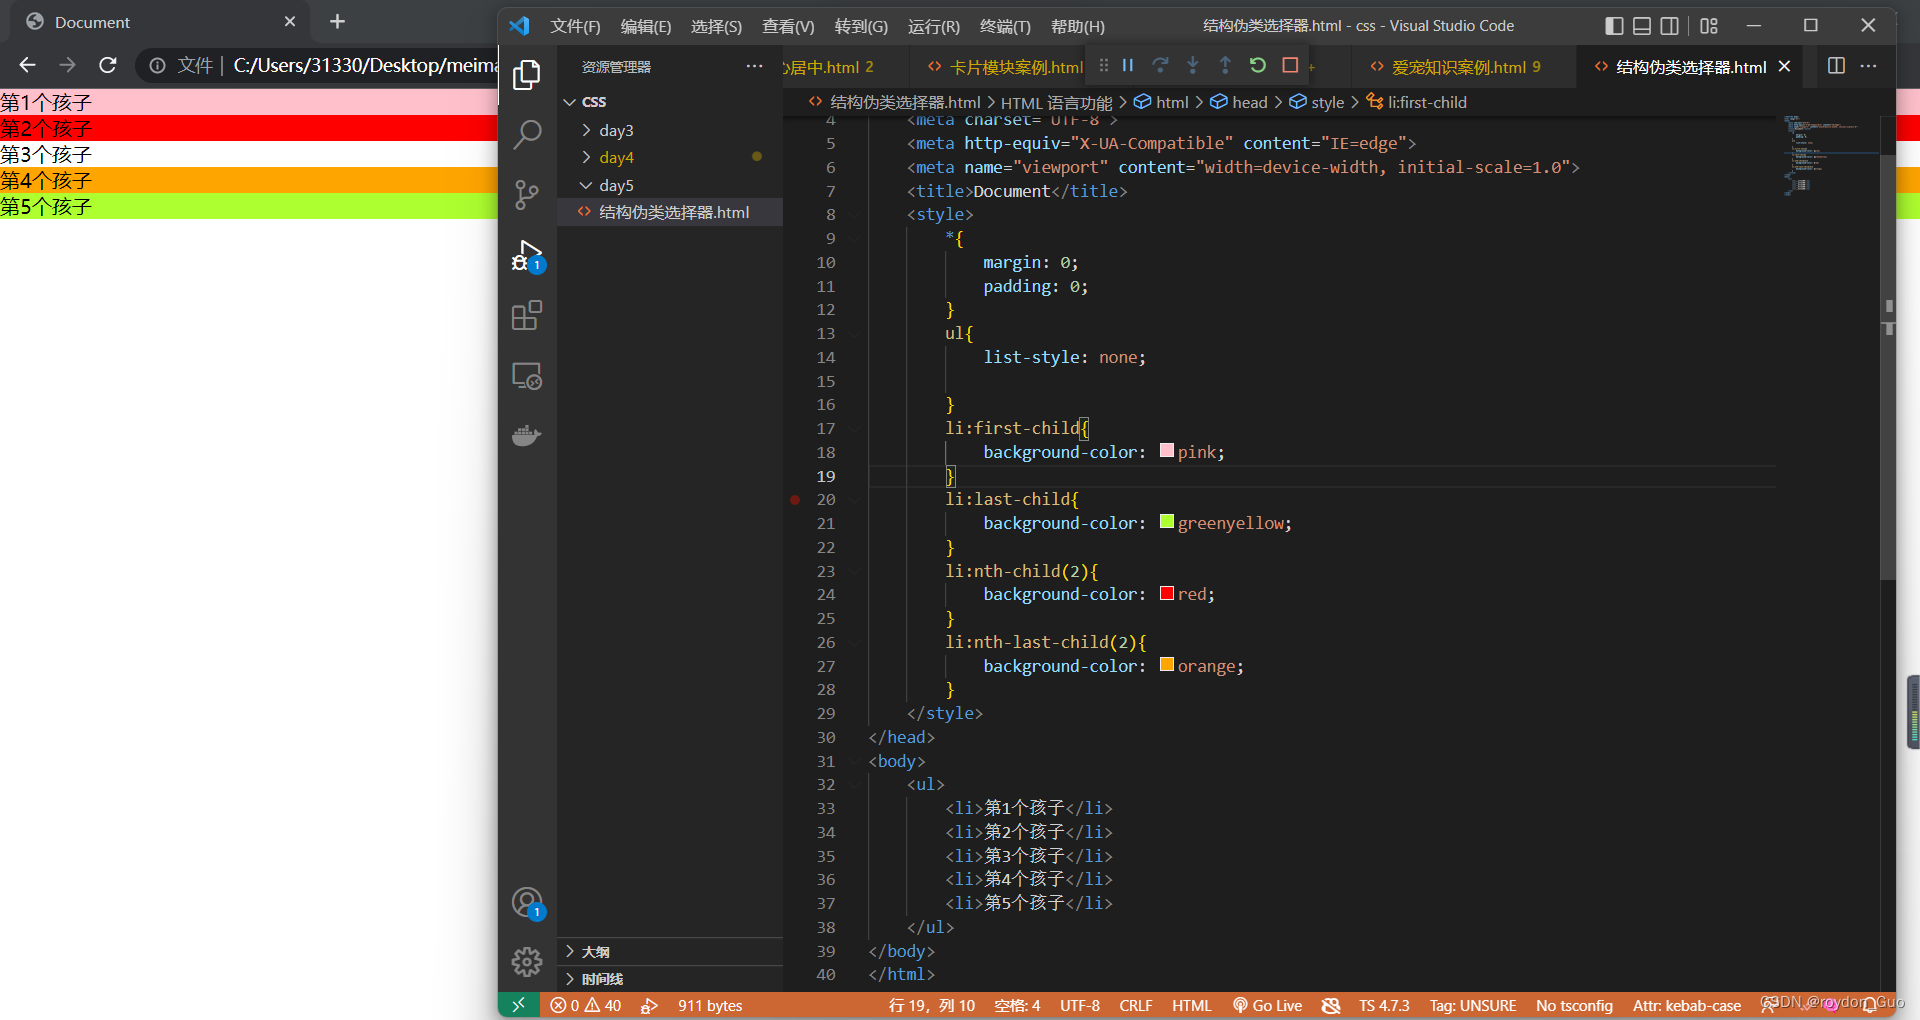The image size is (1920, 1020).
Task: Select 结构伪类选择器.html in file tree
Action: click(670, 212)
